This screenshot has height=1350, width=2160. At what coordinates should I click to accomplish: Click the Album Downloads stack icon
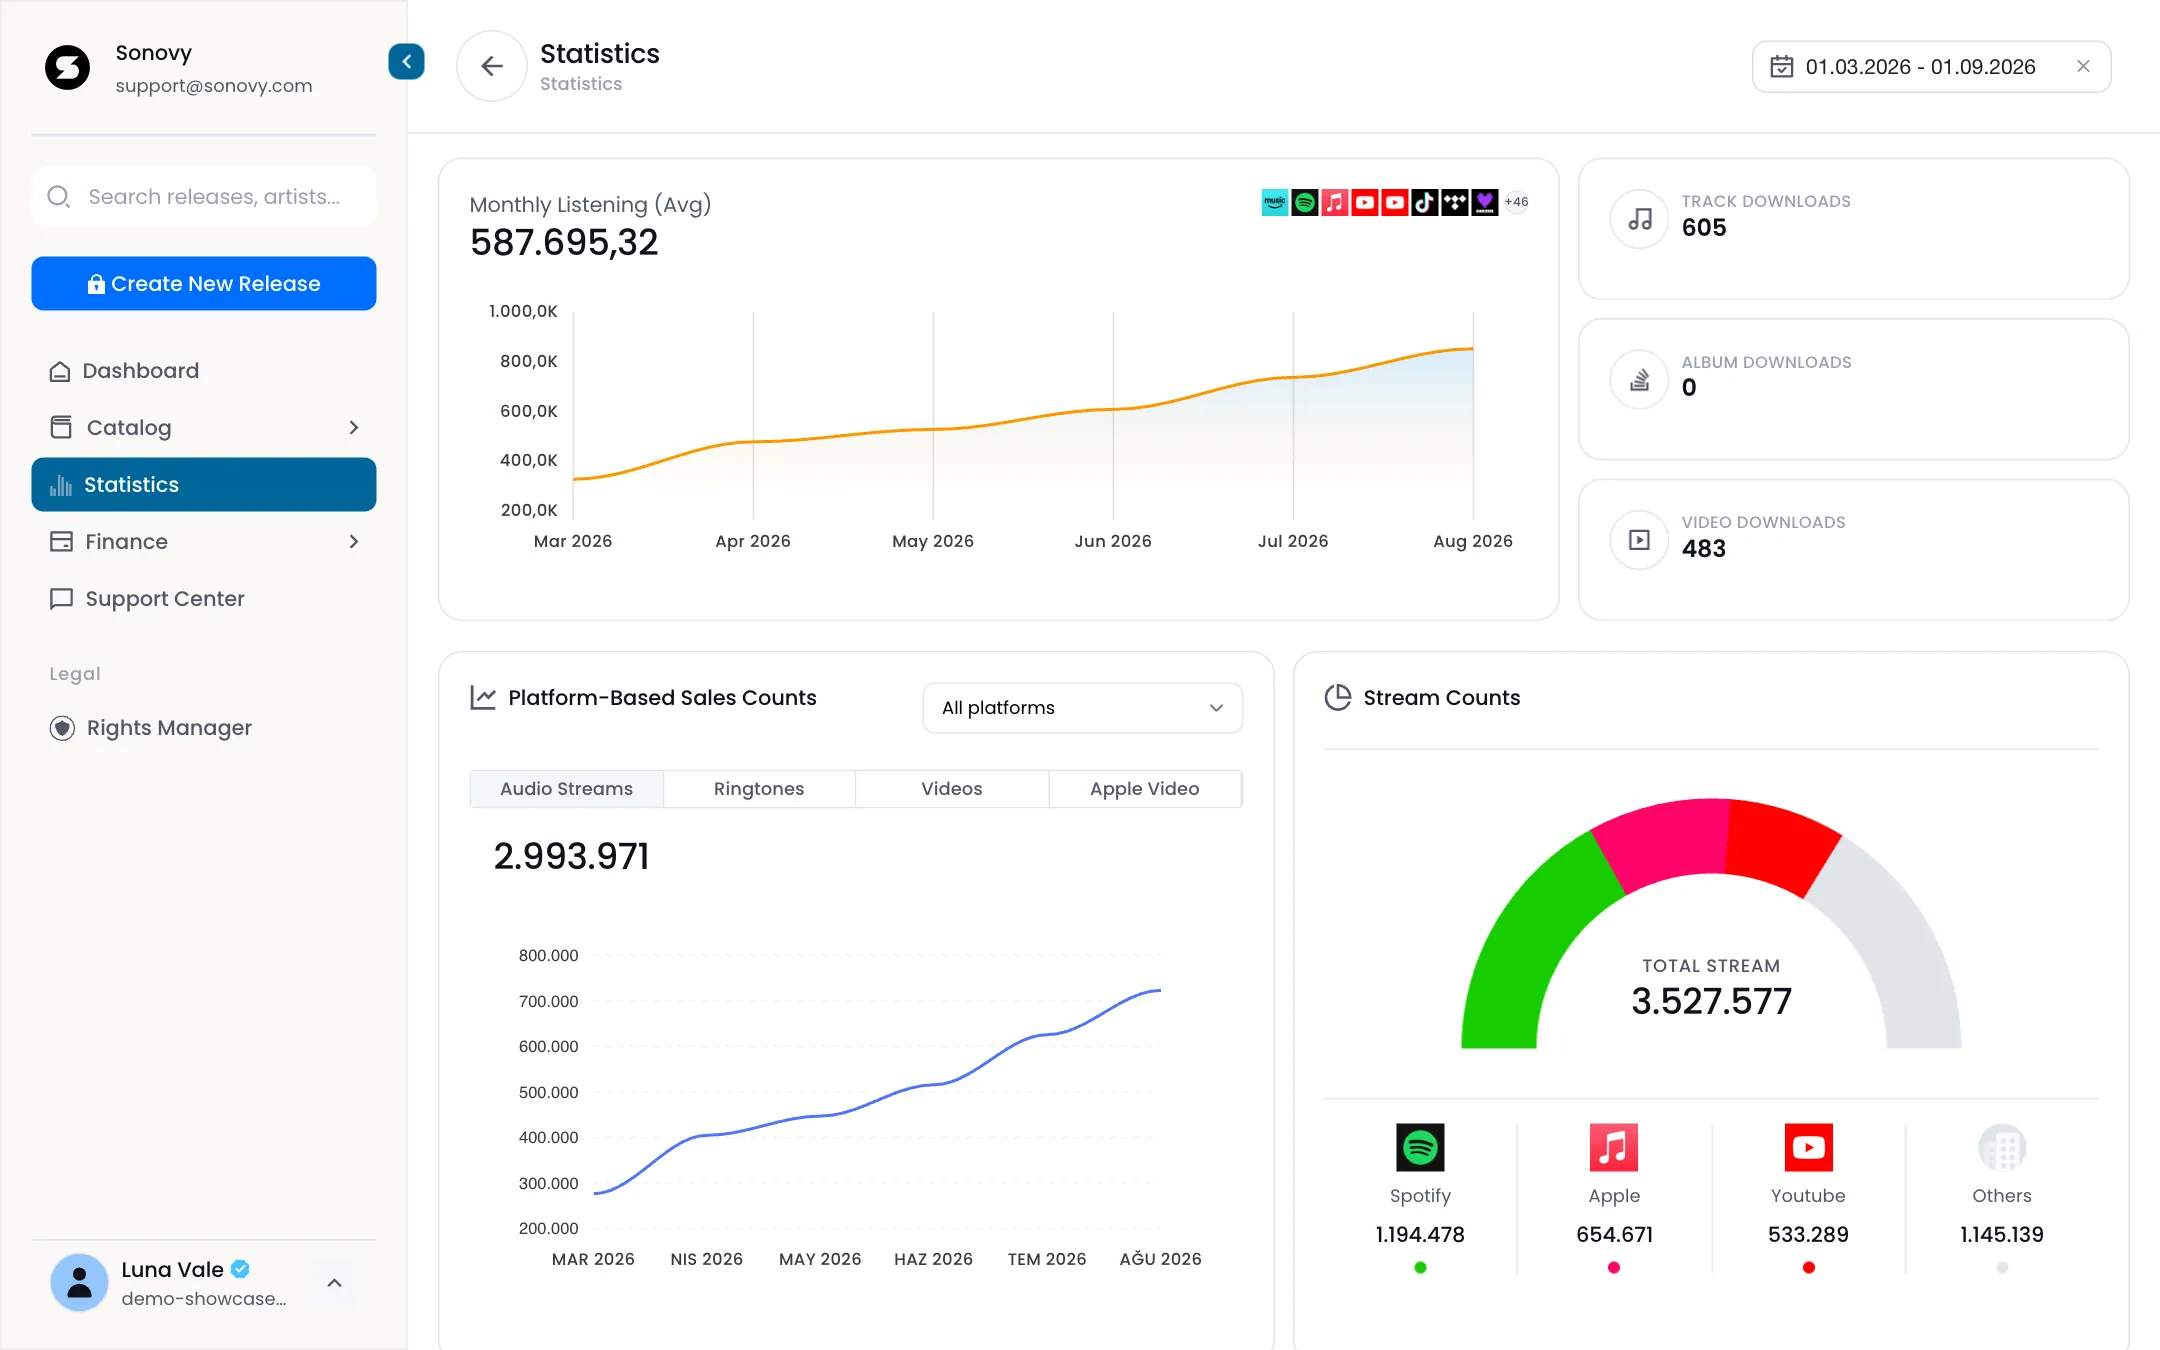tap(1640, 380)
